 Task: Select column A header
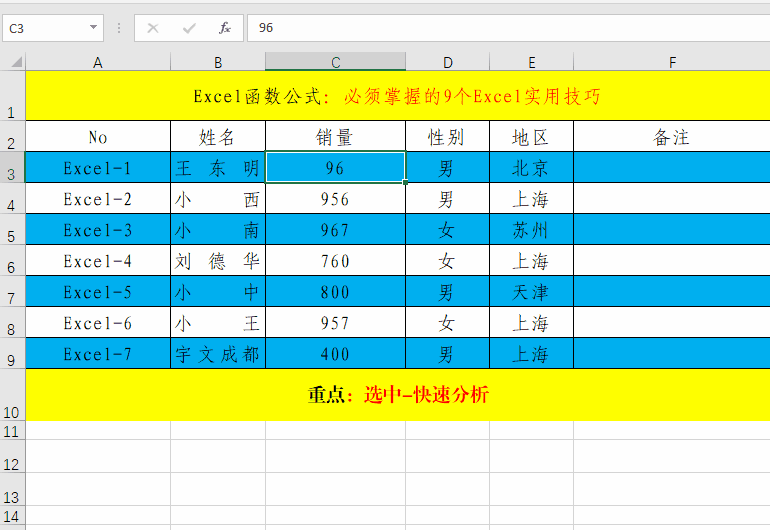98,62
